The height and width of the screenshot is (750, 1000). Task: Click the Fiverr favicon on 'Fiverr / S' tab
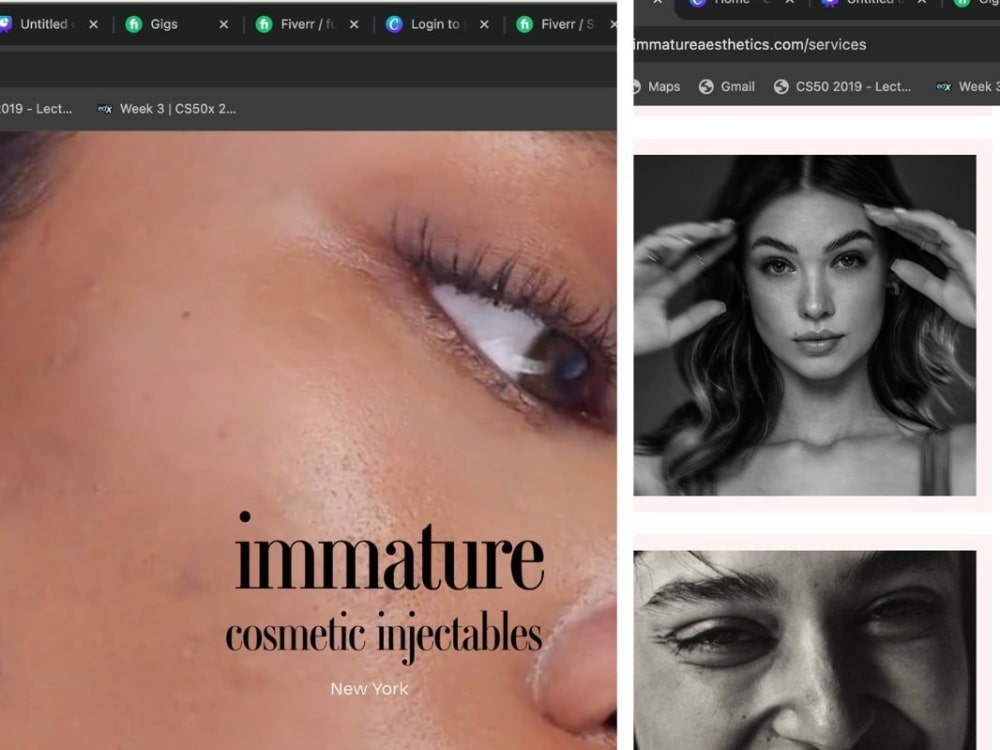pos(524,24)
